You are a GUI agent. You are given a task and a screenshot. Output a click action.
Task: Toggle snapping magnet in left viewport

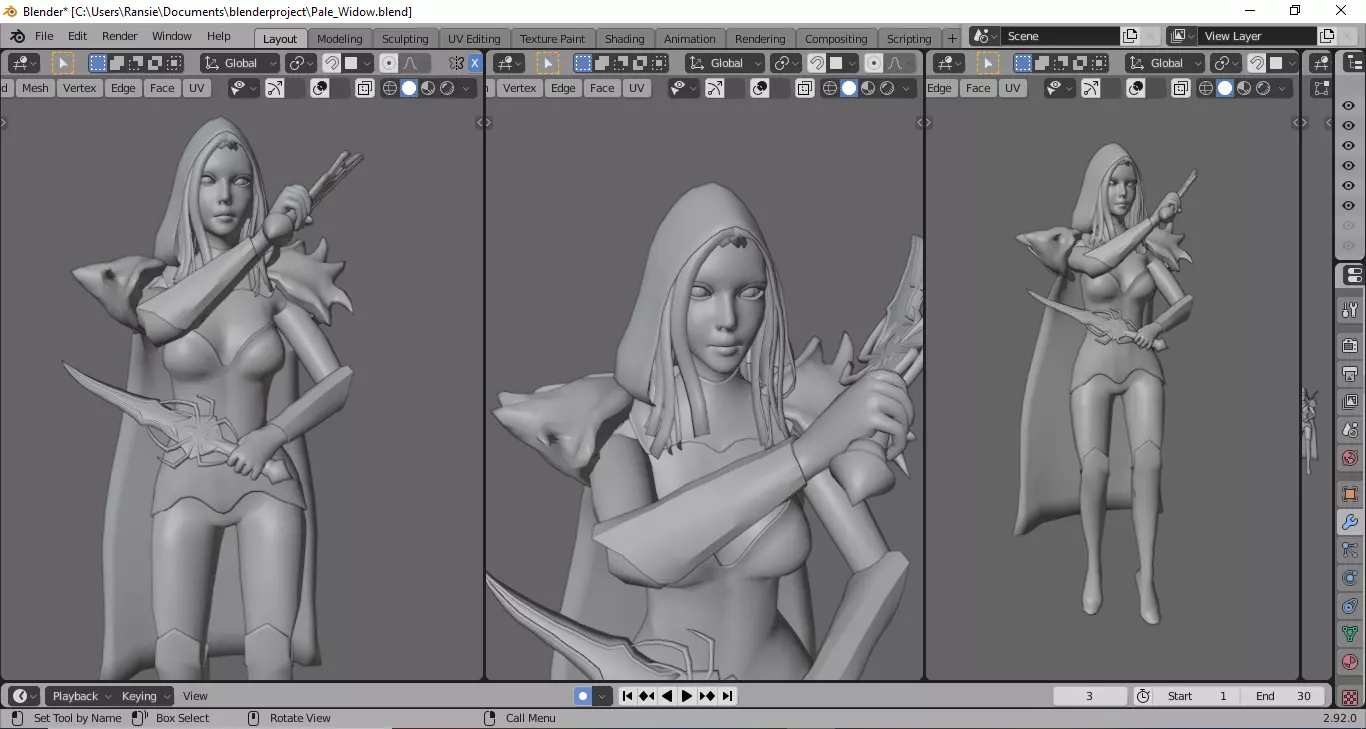point(332,63)
